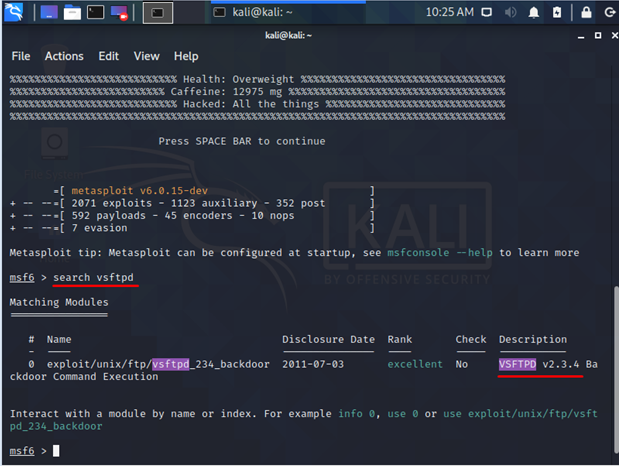Click the 'Description' column header
The height and width of the screenshot is (466, 621).
(533, 339)
